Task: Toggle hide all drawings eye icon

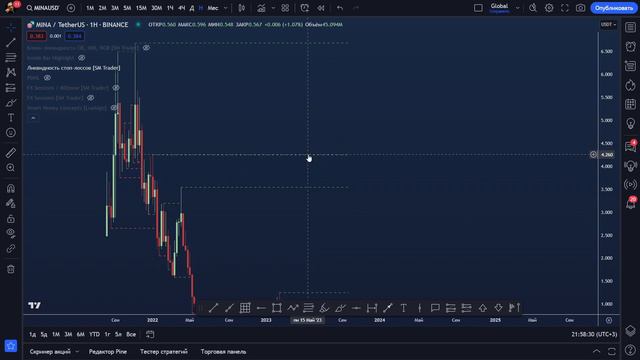Action: (x=11, y=233)
